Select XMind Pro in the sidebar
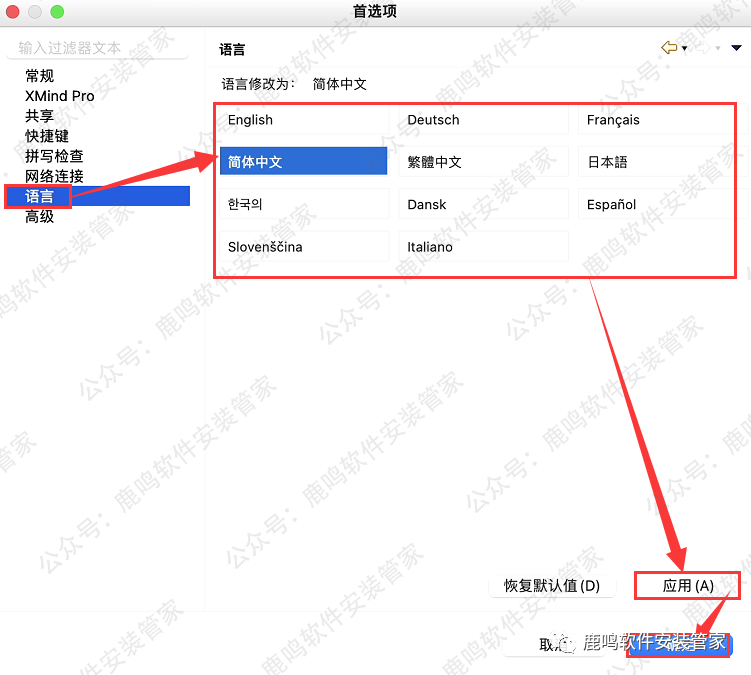 pyautogui.click(x=60, y=96)
